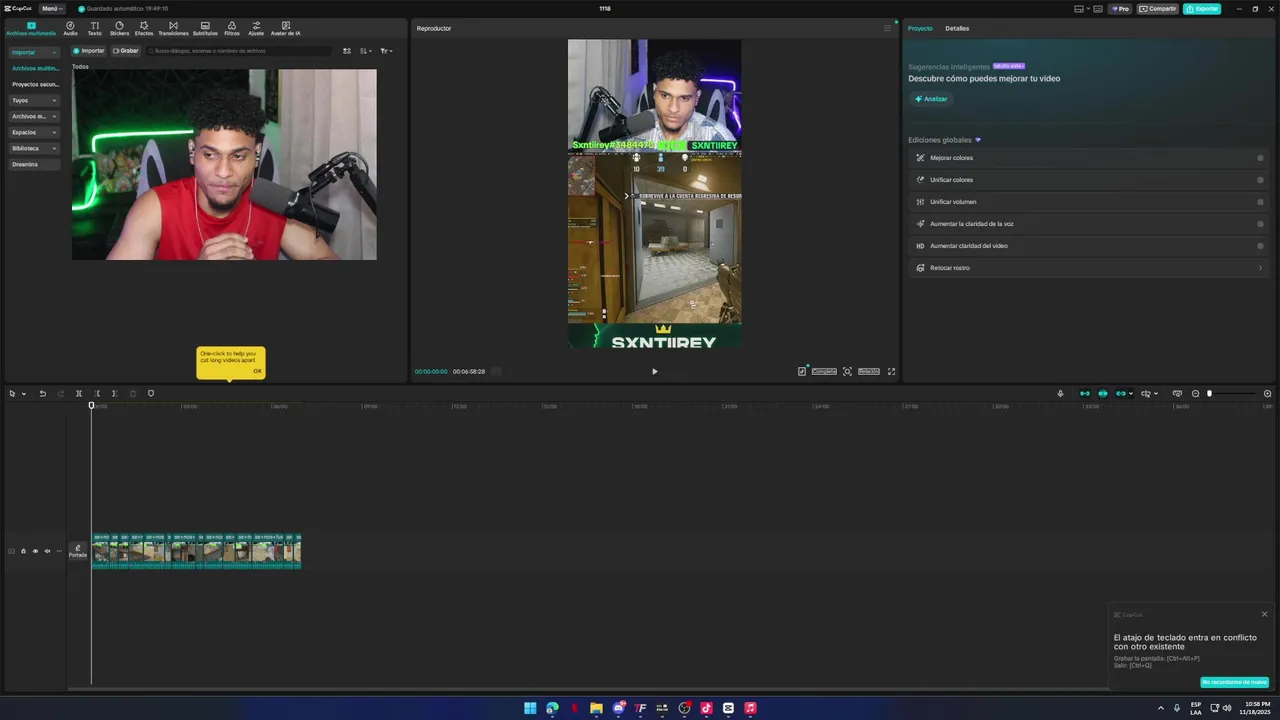Select Archivos multimedia sidebar item
Viewport: 1280px width, 720px height.
pyautogui.click(x=35, y=68)
